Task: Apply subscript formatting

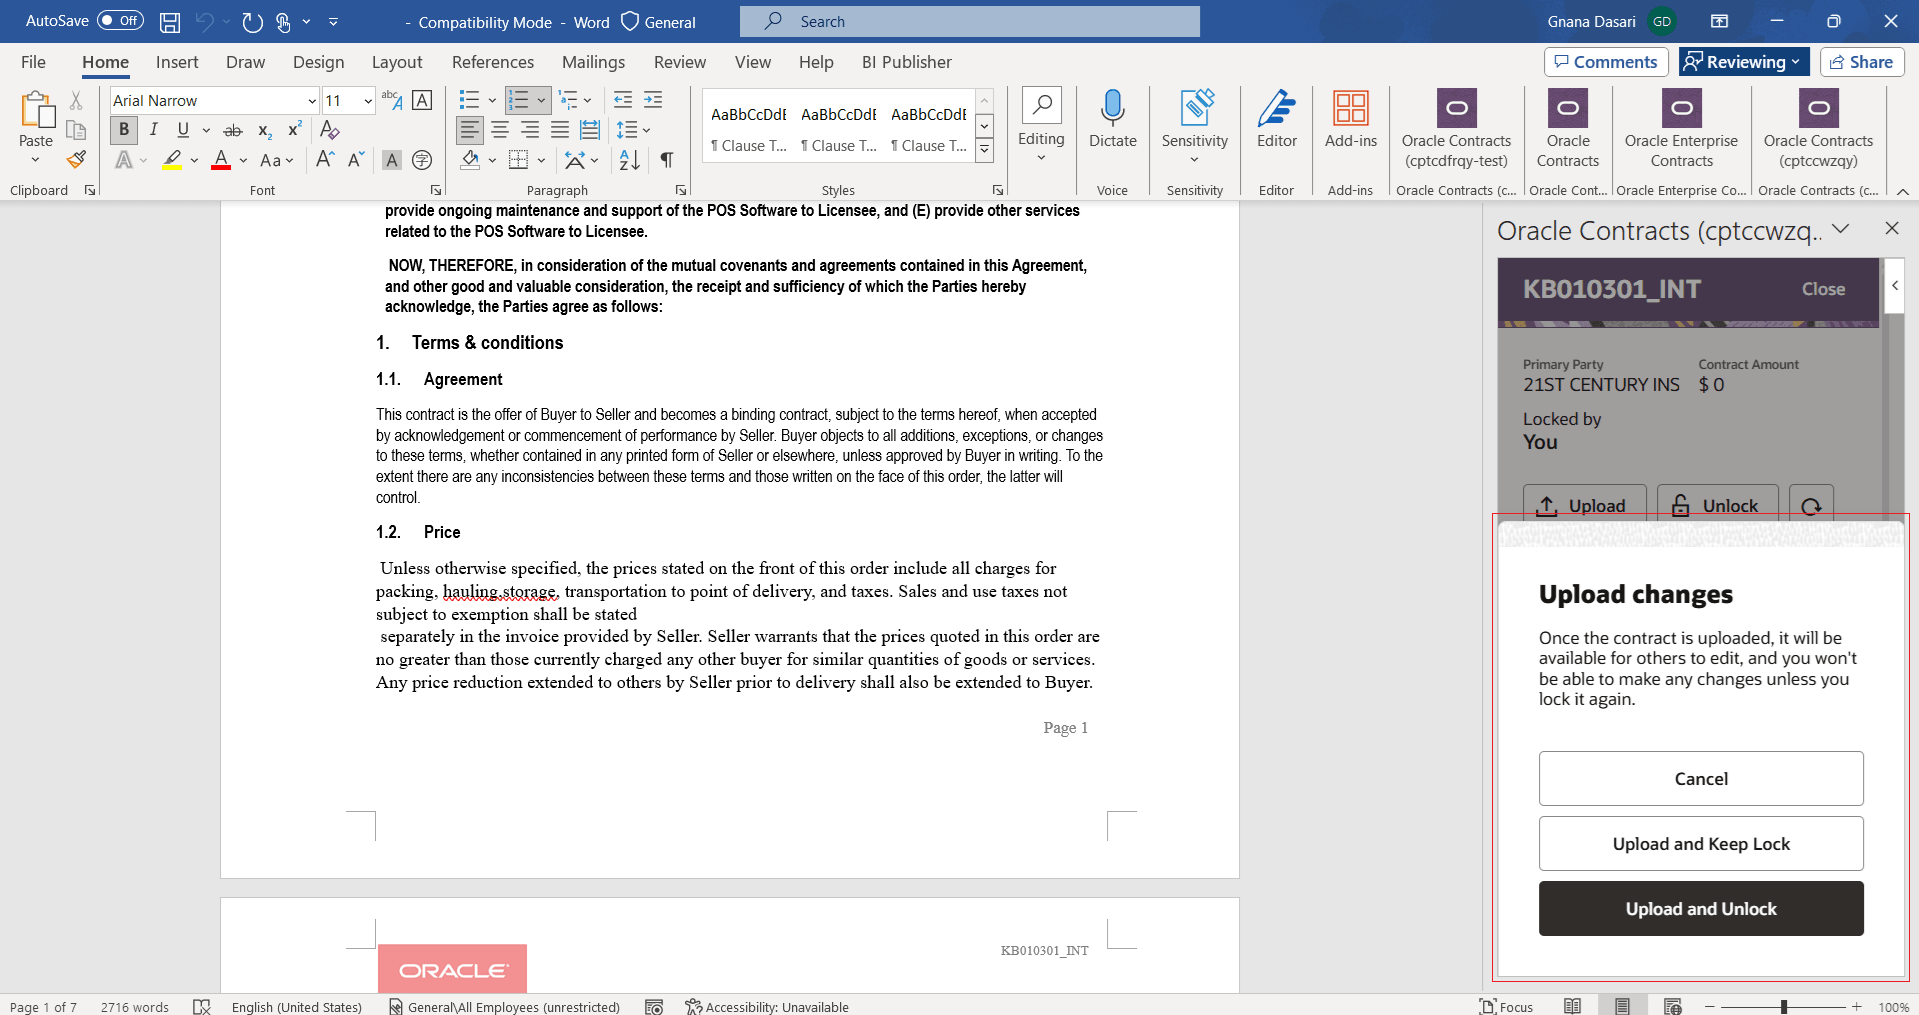Action: 263,130
